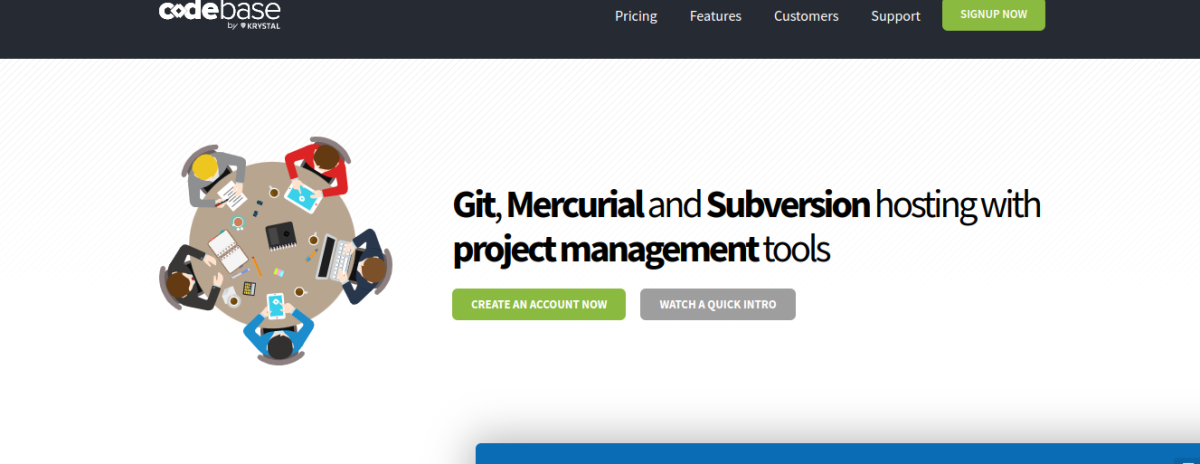The width and height of the screenshot is (1200, 464).
Task: Click the black device at table center
Action: pos(279,236)
